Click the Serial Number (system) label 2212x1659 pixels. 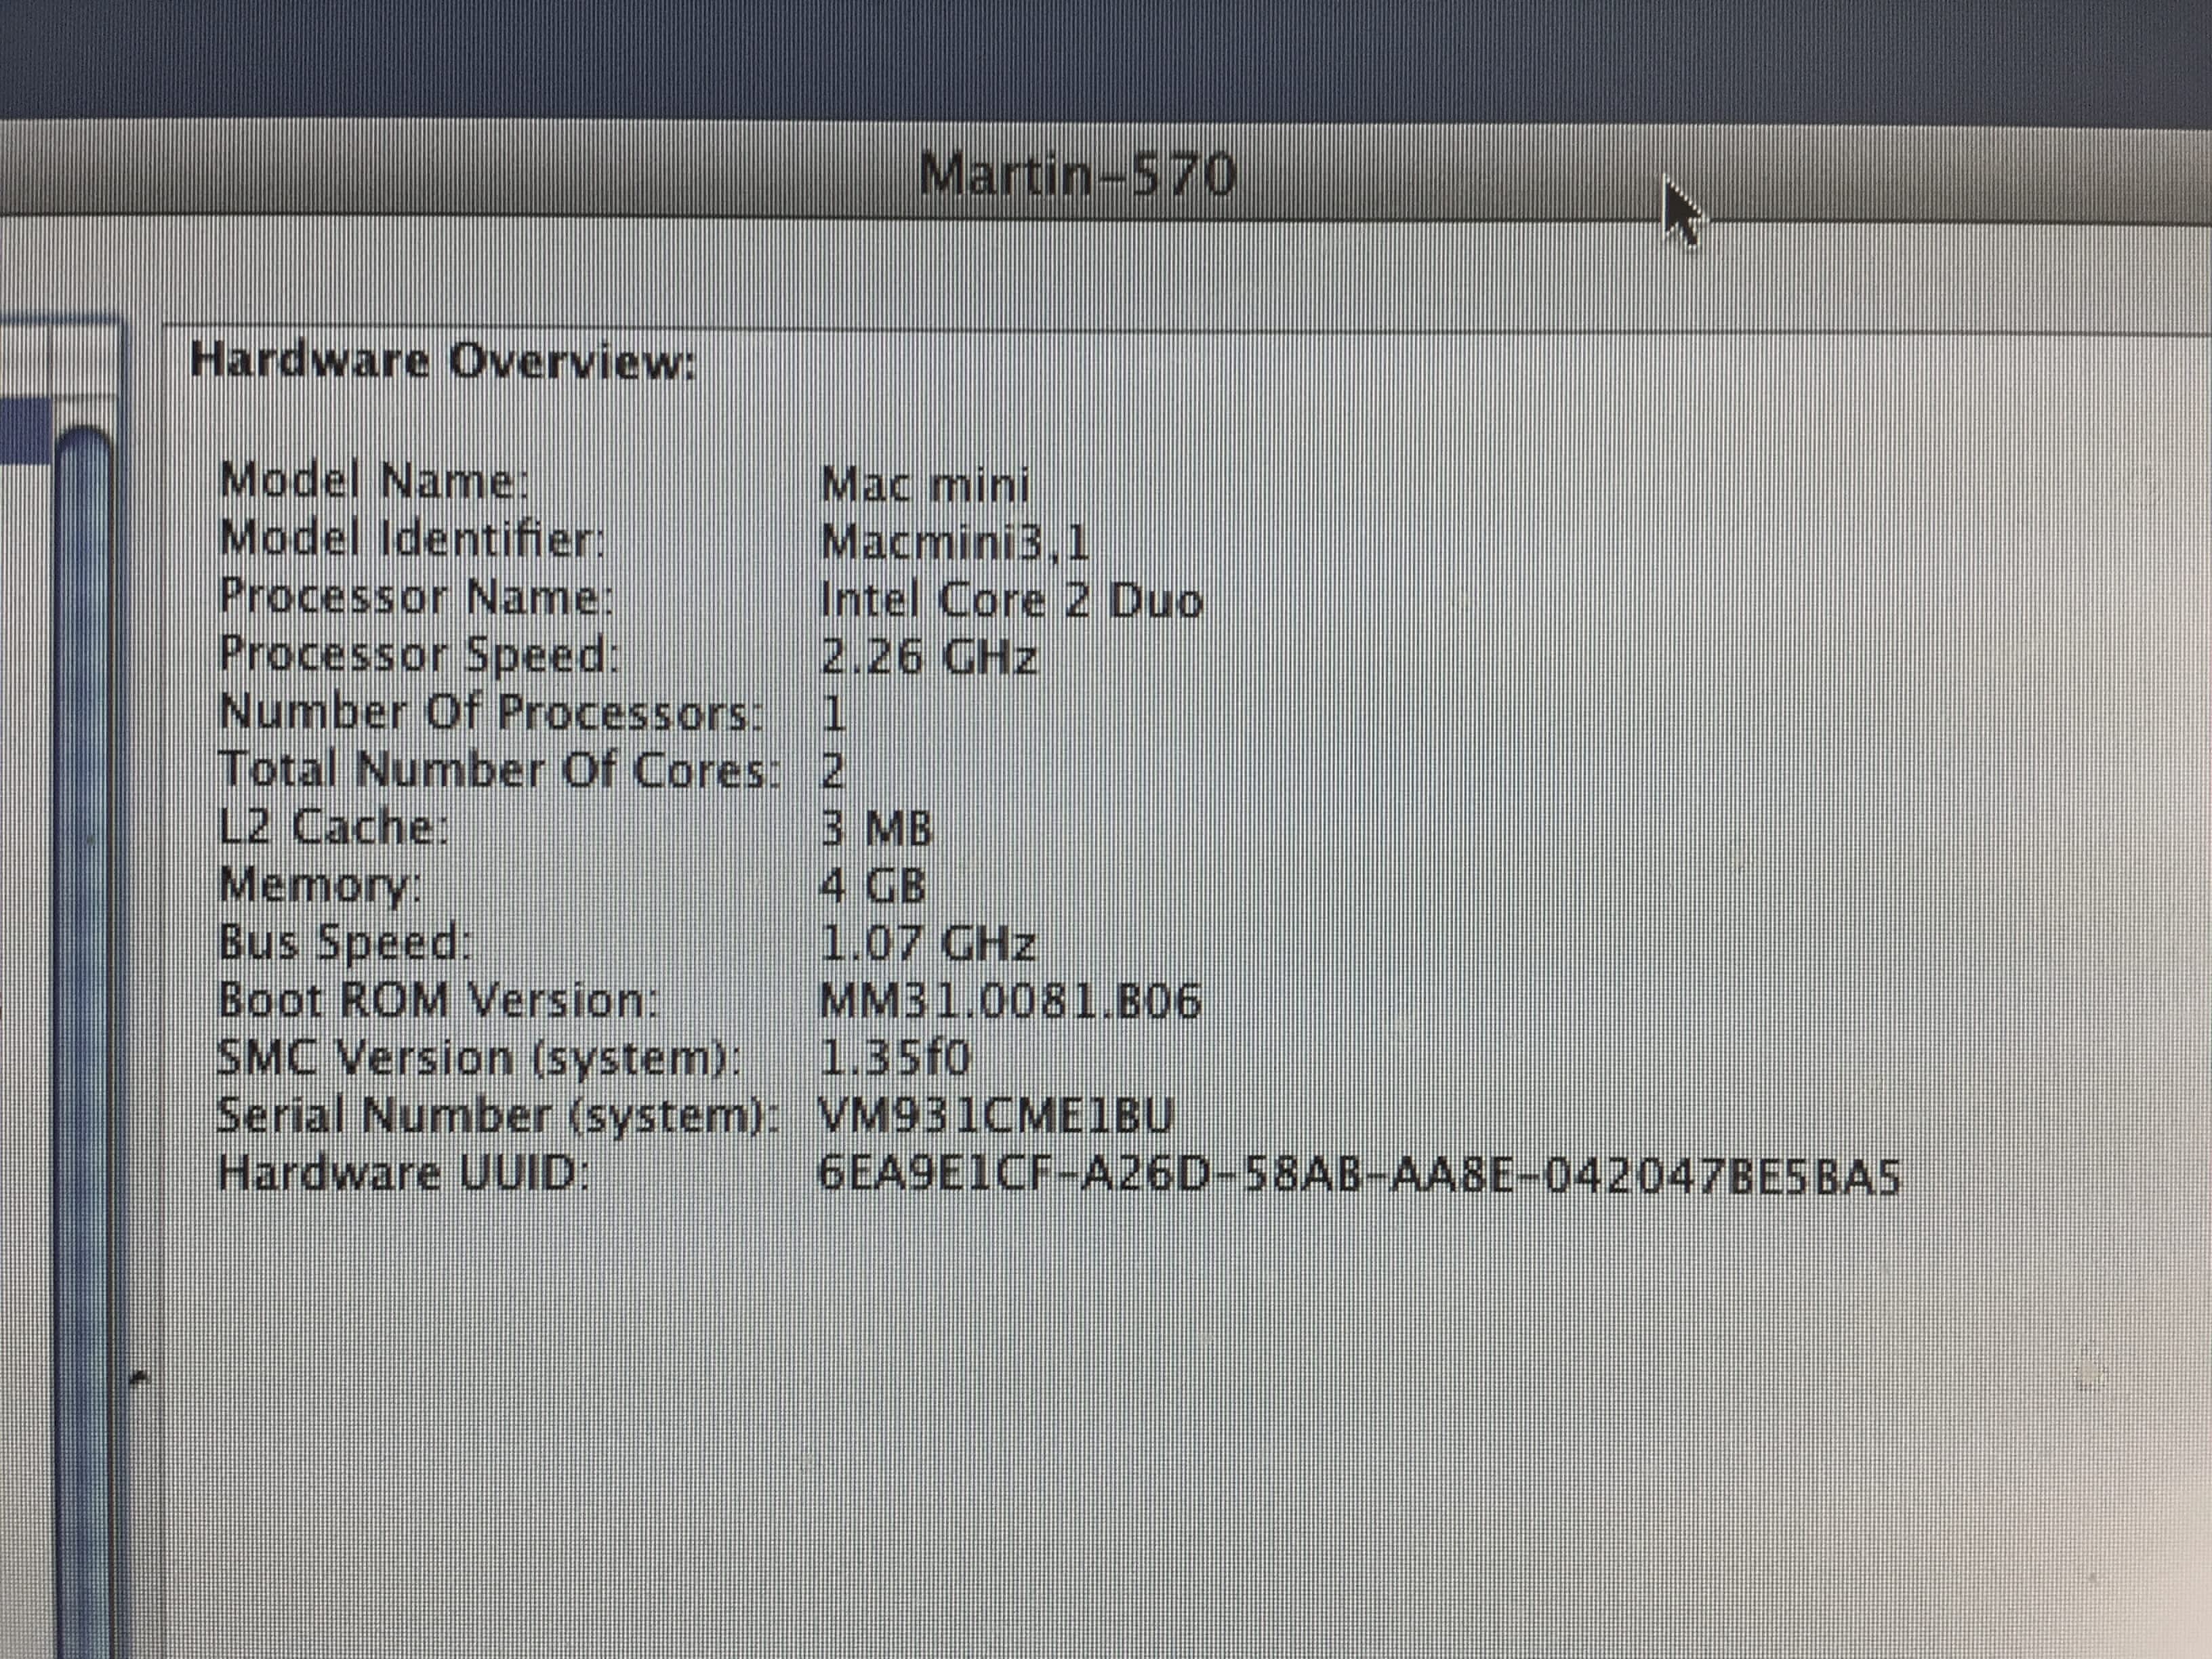(496, 1116)
